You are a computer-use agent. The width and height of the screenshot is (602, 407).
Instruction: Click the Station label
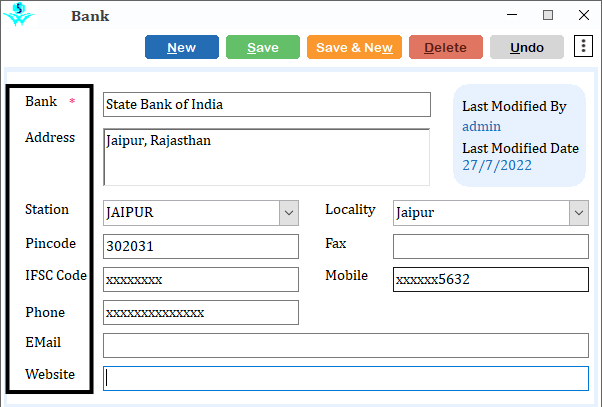pos(47,210)
